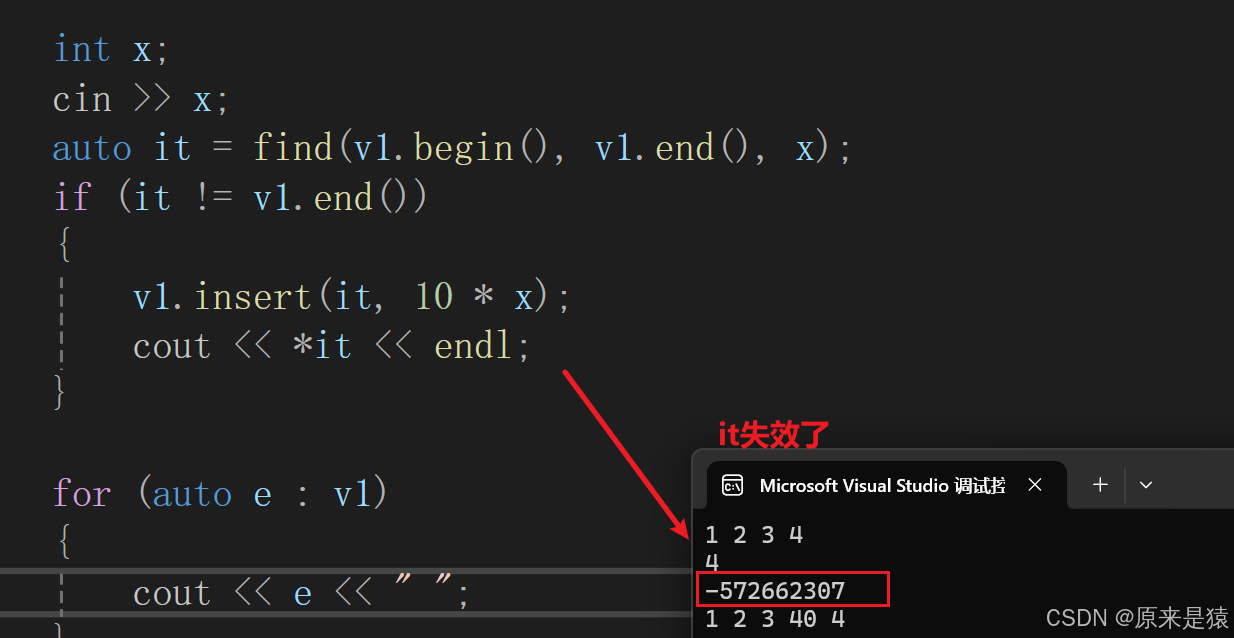This screenshot has width=1234, height=638.
Task: Click the 'if (it != v1.end())' line
Action: tap(240, 197)
